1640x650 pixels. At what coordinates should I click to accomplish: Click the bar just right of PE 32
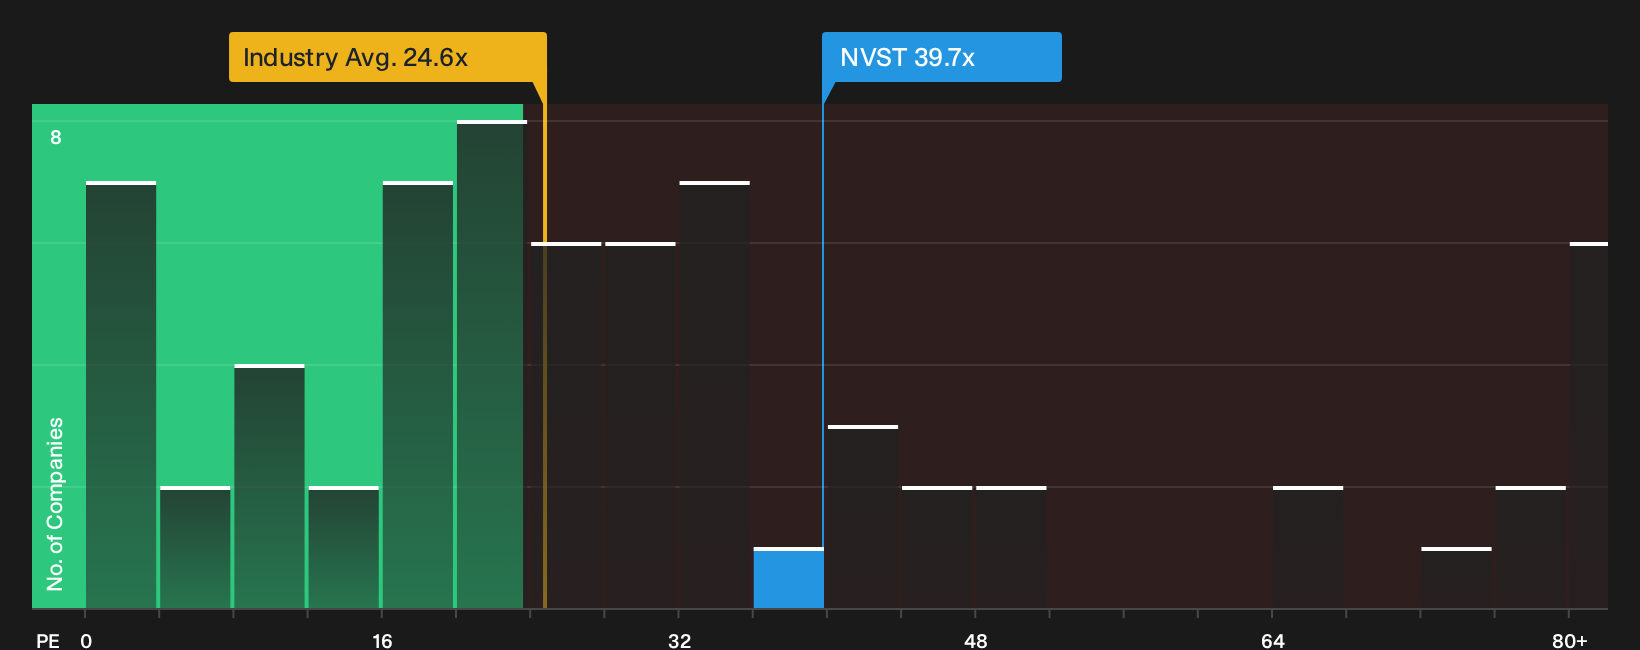pyautogui.click(x=714, y=395)
